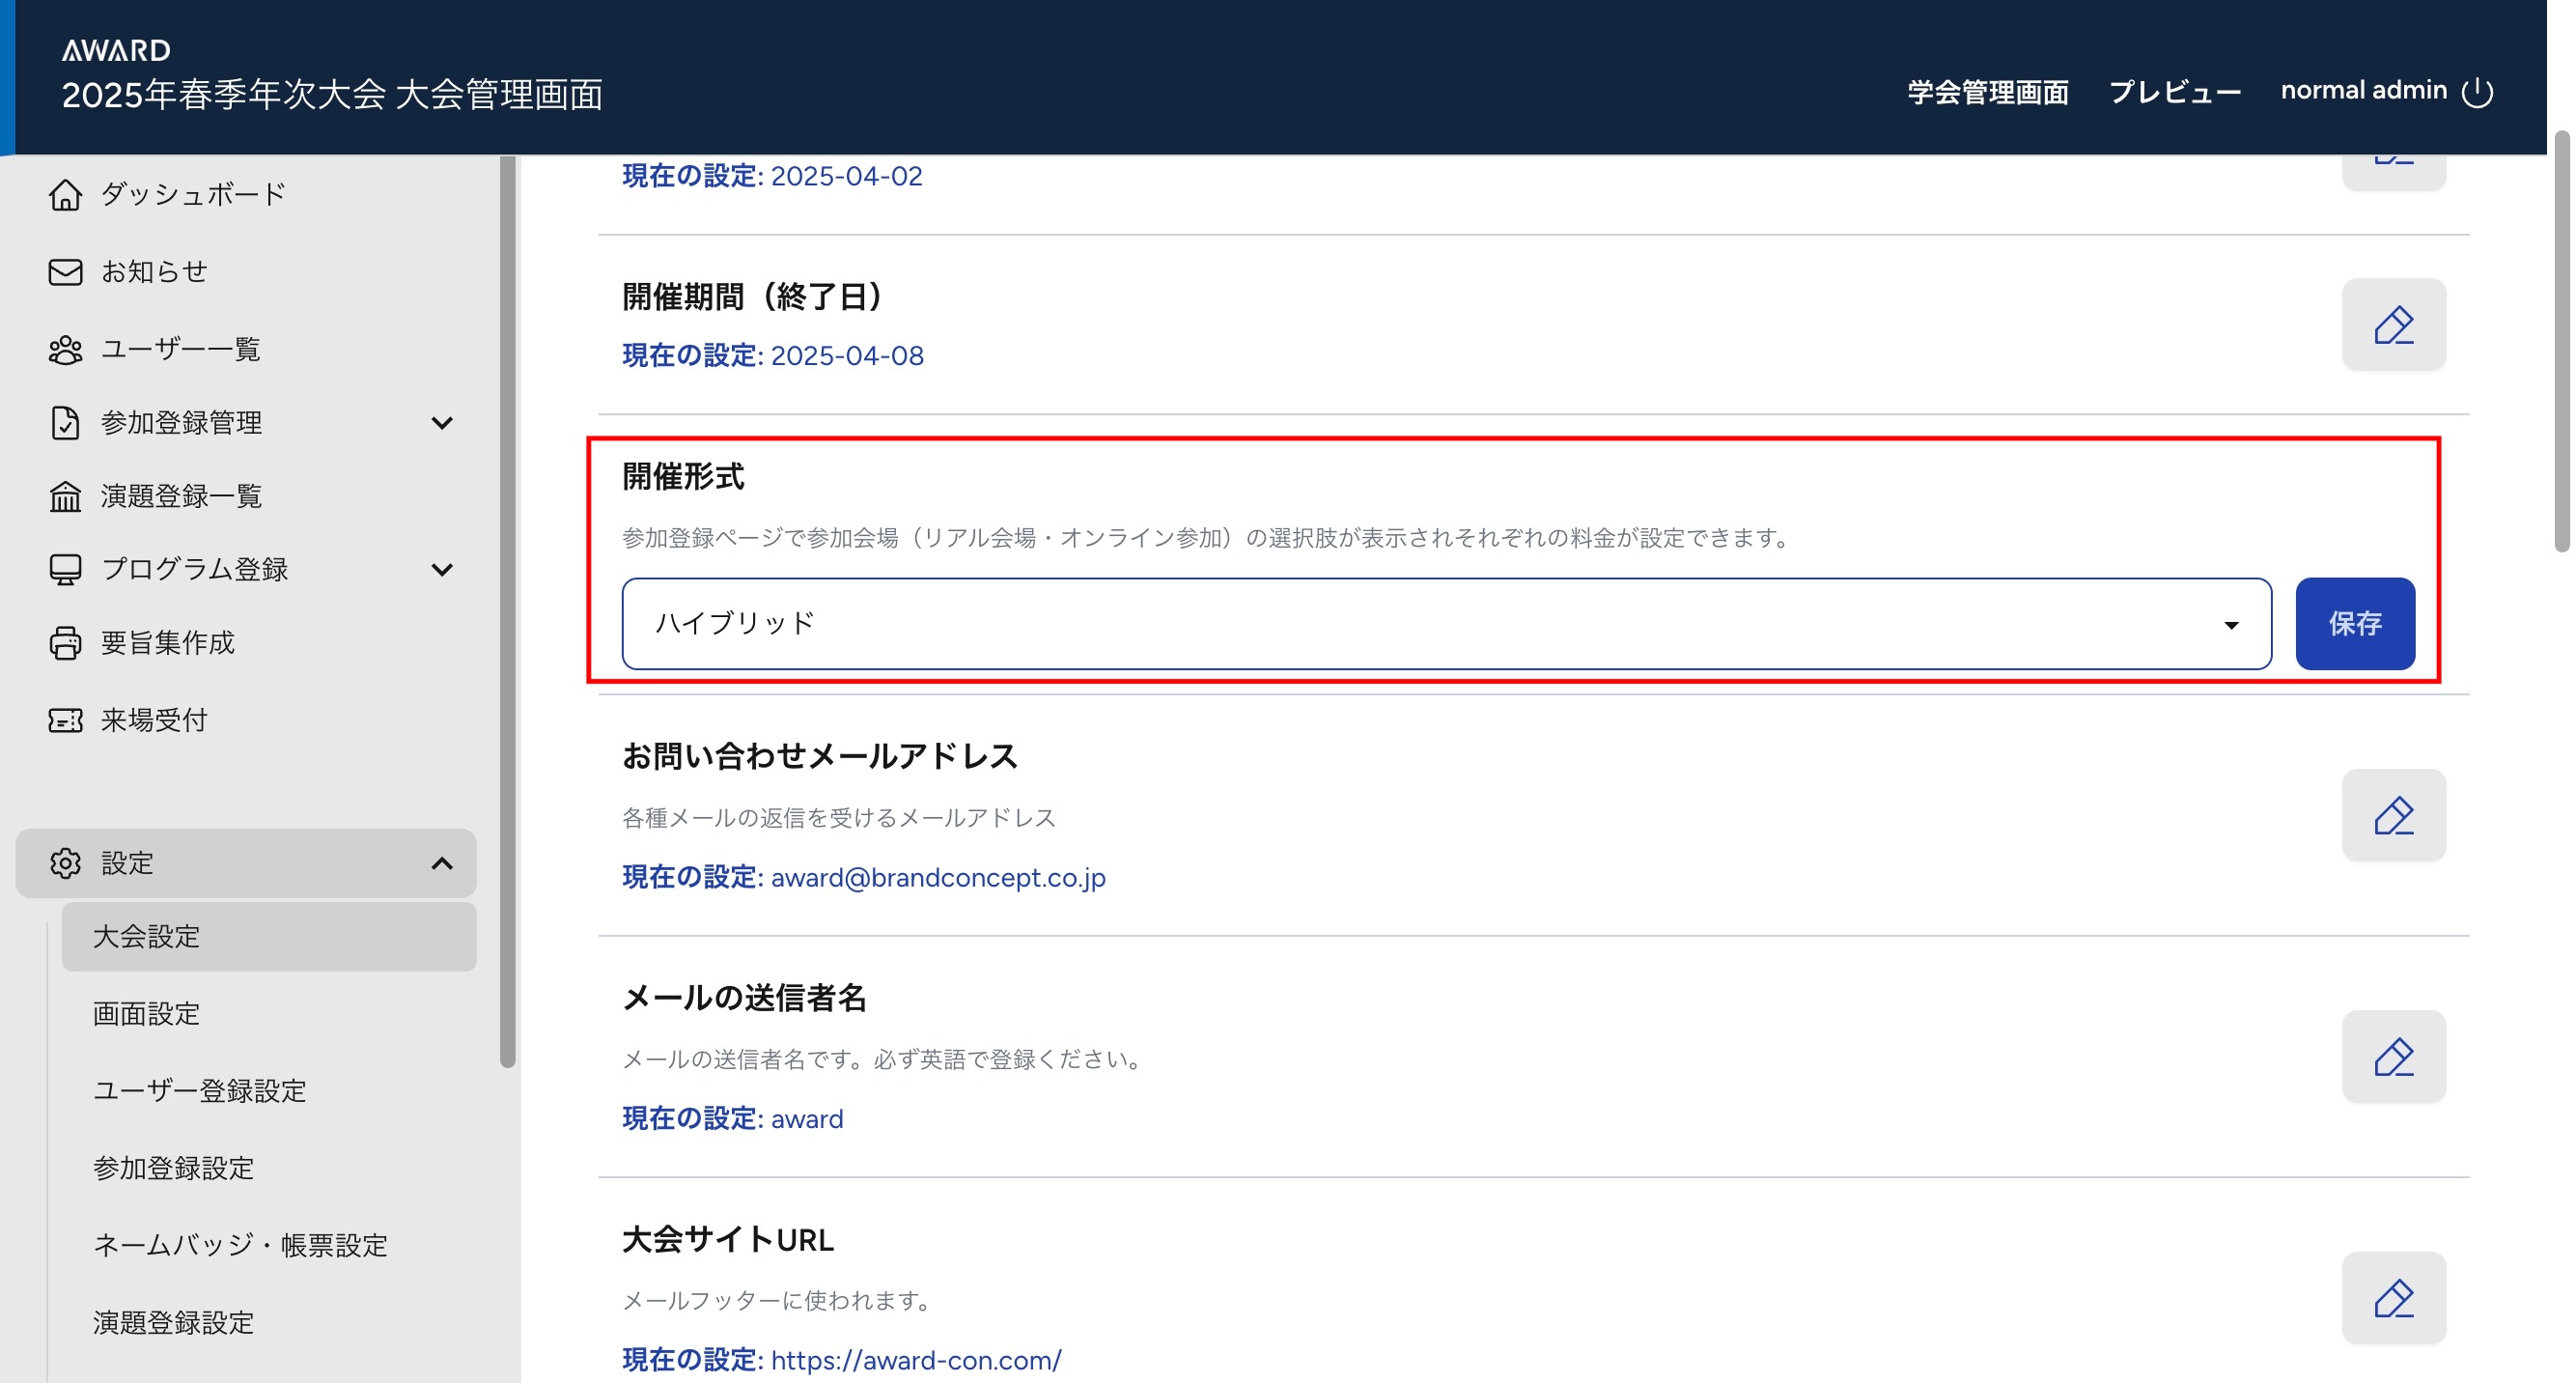This screenshot has width=2576, height=1383.
Task: Click the dashboard home icon
Action: 65,194
